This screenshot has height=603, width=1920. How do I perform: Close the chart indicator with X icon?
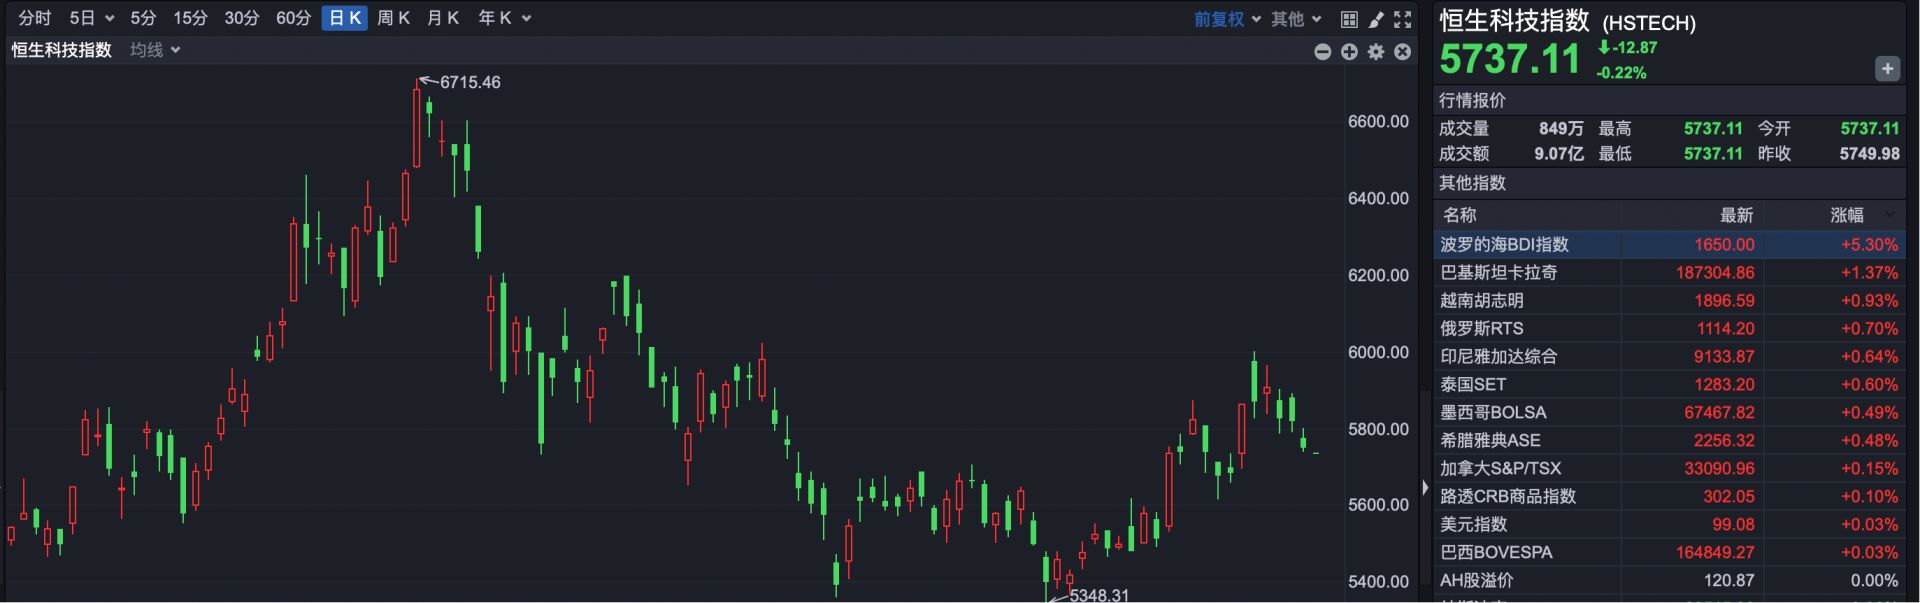1403,52
